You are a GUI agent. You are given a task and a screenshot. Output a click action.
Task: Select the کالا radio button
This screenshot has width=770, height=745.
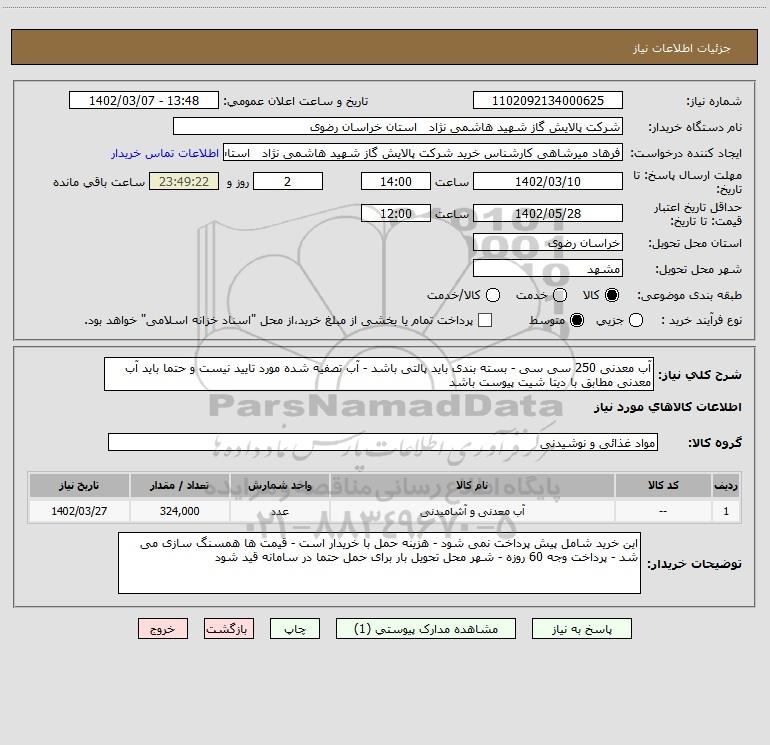pos(612,295)
